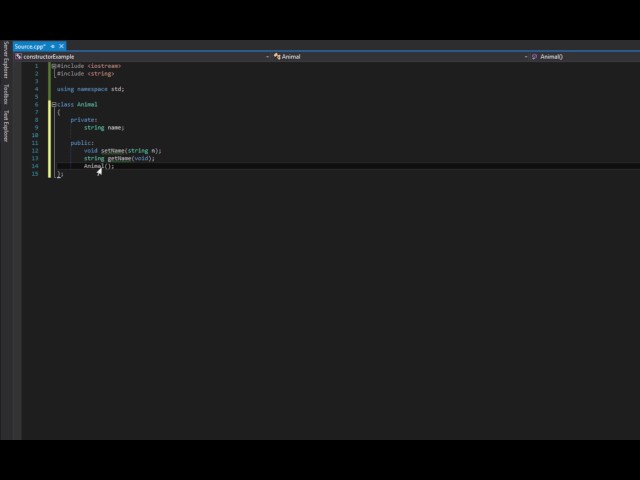The image size is (640, 480).
Task: Click the method icon beside Animal() in navigation bar
Action: 534,57
